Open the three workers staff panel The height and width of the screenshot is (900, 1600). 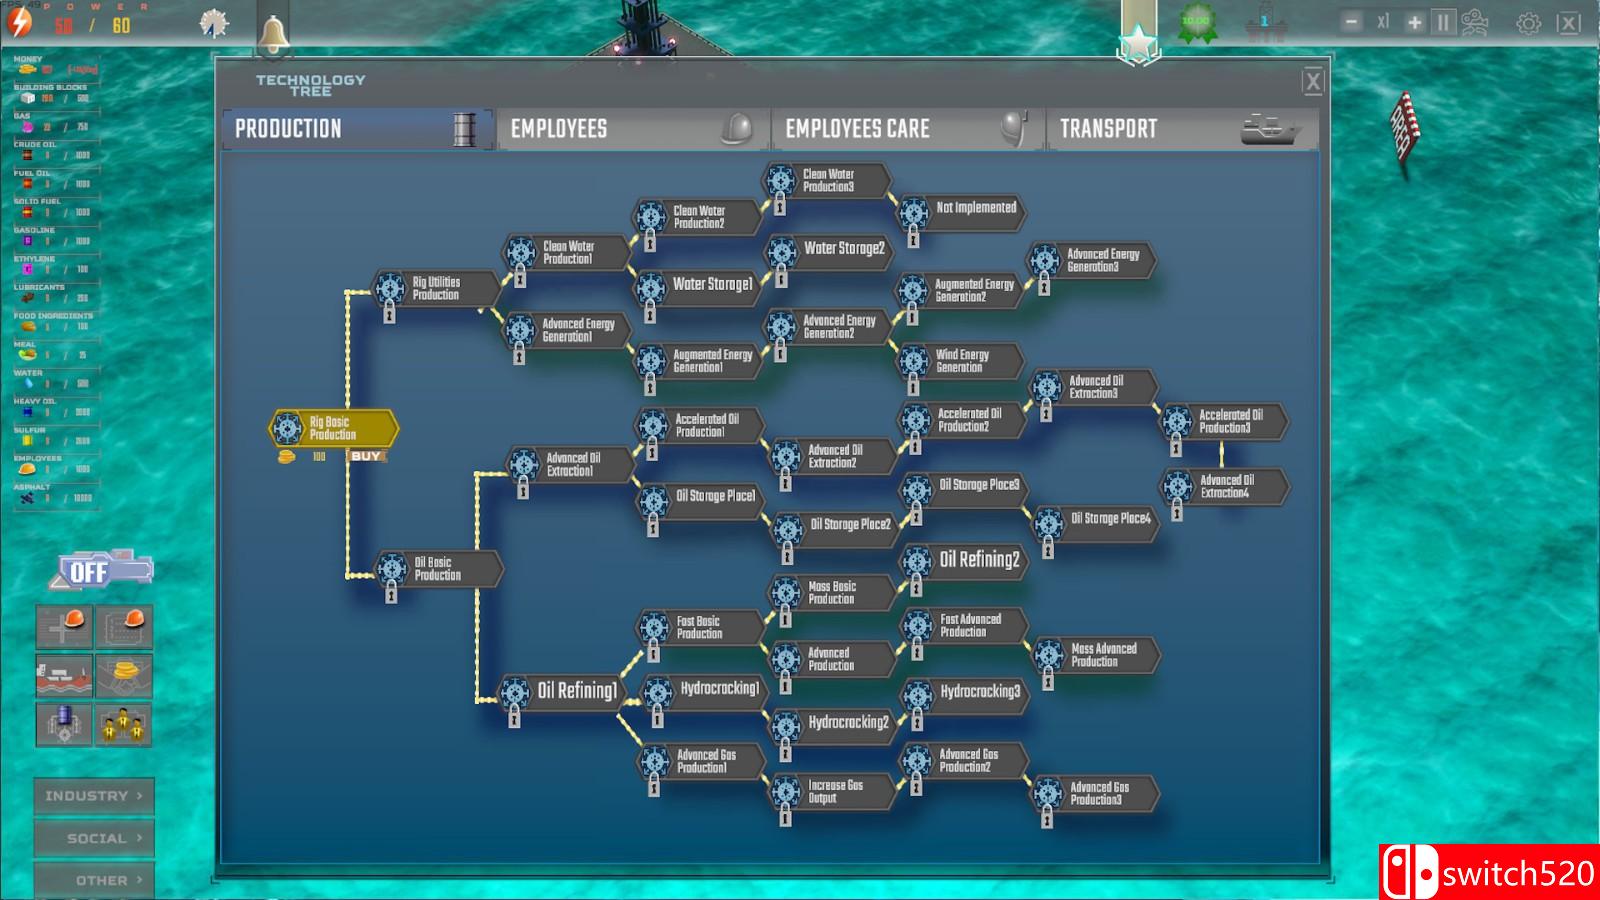[124, 725]
